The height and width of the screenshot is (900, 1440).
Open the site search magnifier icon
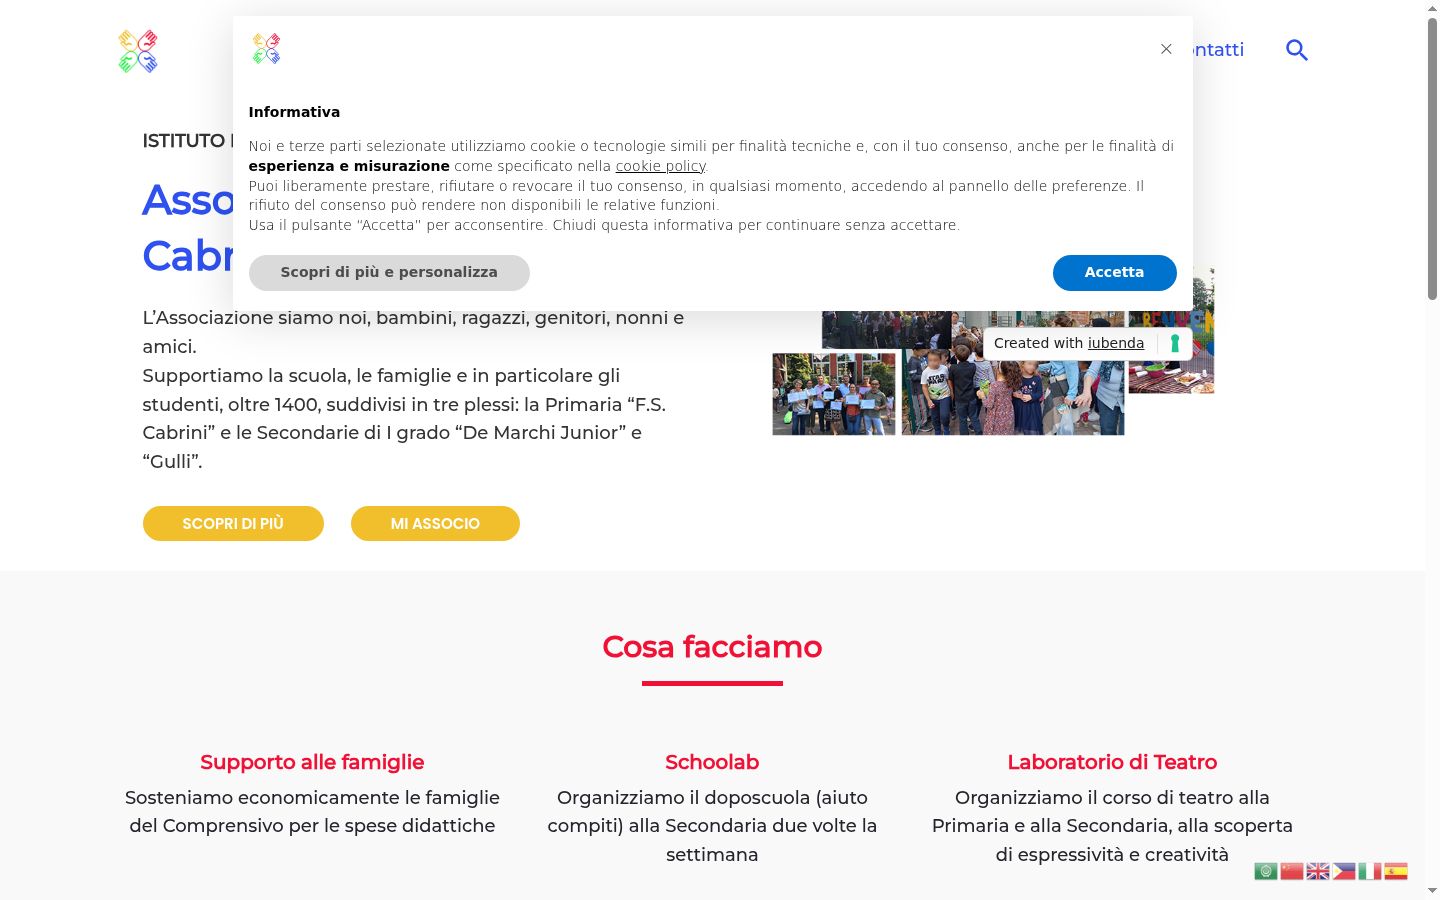pos(1297,50)
